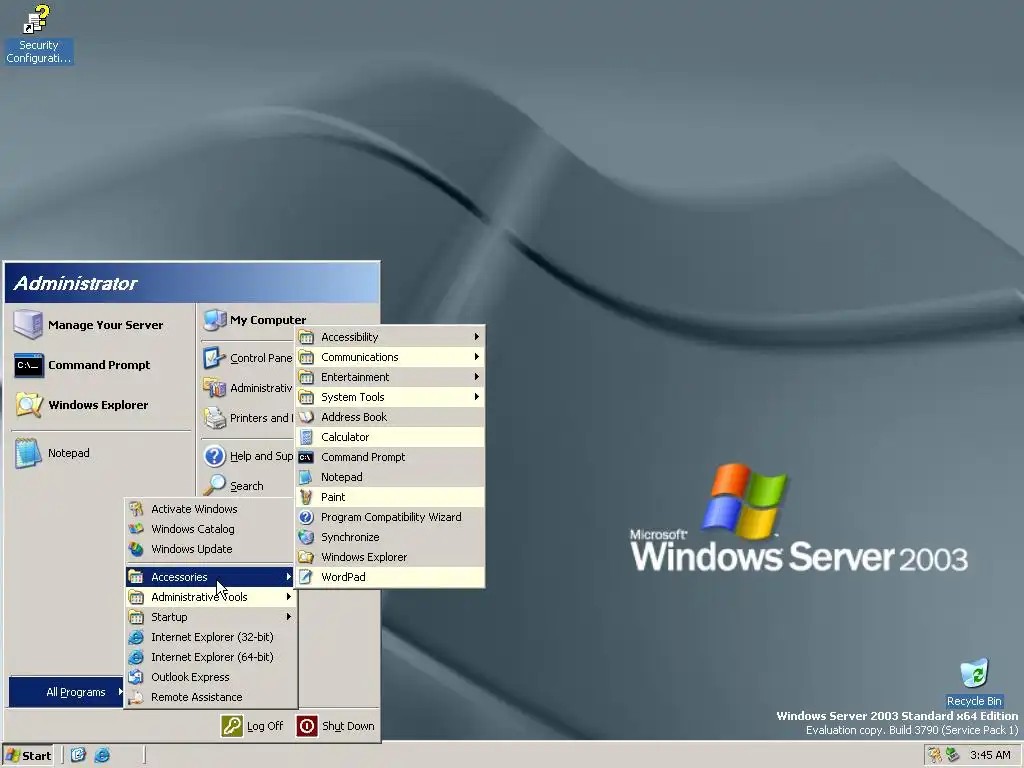
Task: Expand the Startup folder submenu
Action: pyautogui.click(x=210, y=617)
